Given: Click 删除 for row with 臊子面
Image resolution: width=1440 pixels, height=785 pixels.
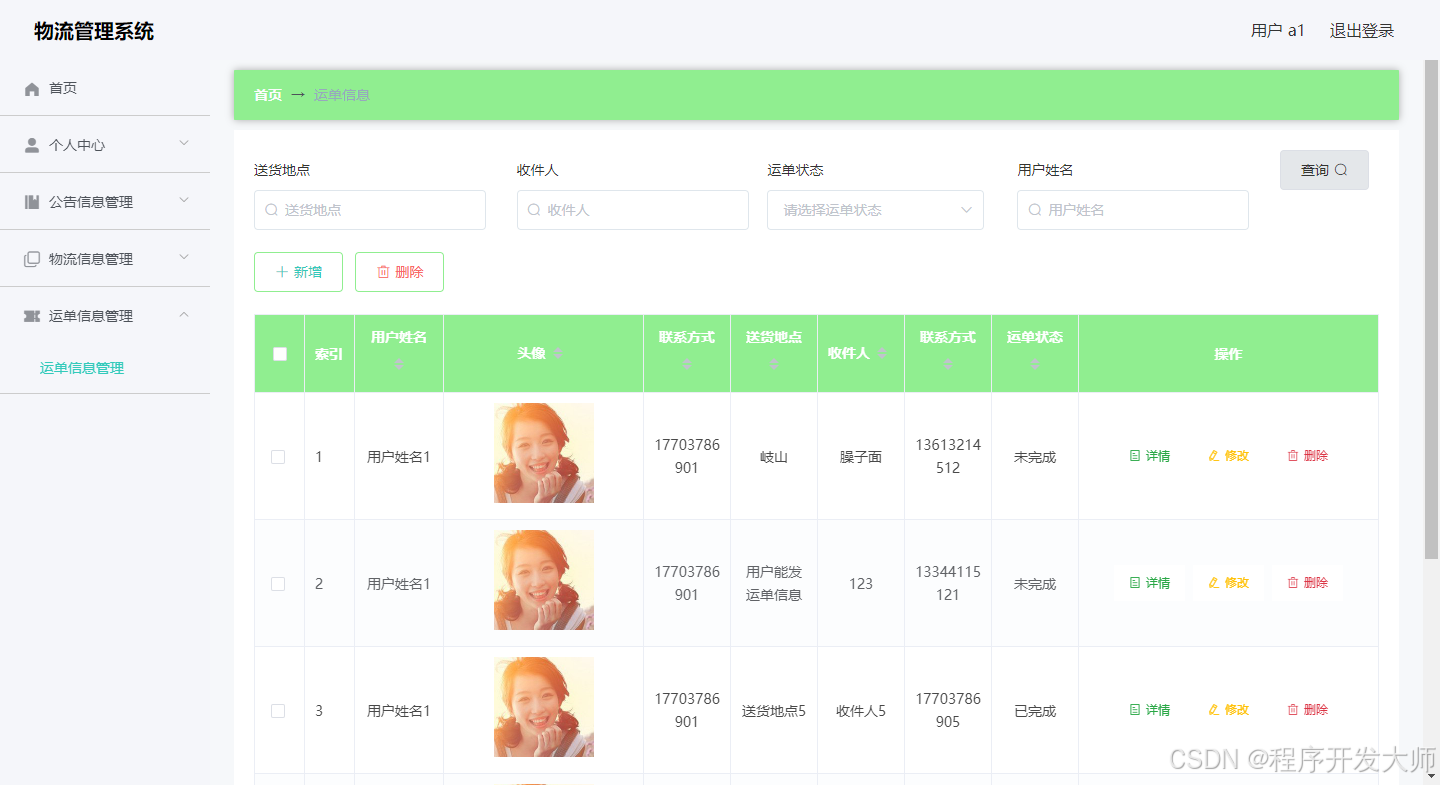Looking at the screenshot, I should click(x=1307, y=456).
